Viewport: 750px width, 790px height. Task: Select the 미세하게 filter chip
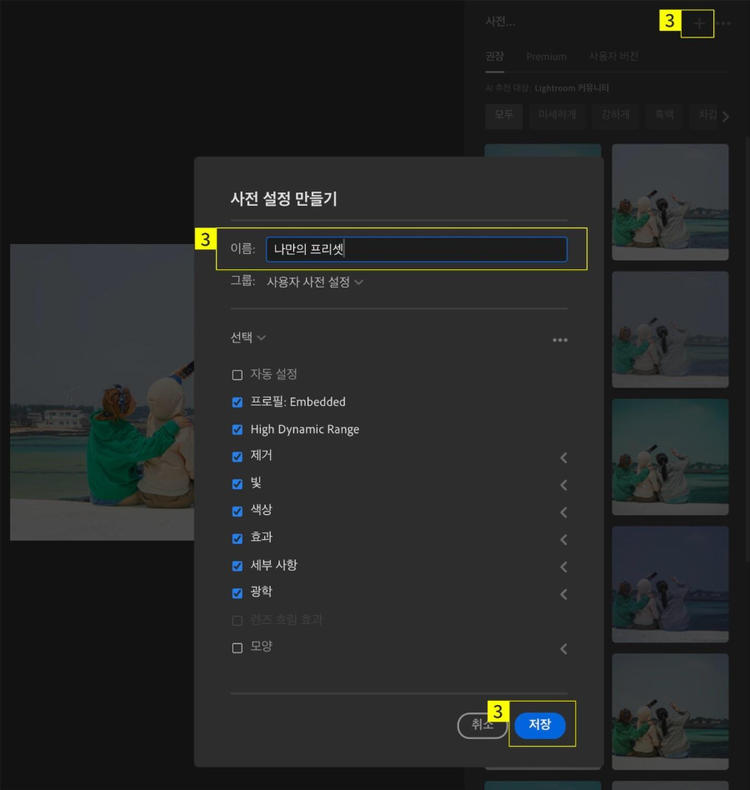pos(557,115)
